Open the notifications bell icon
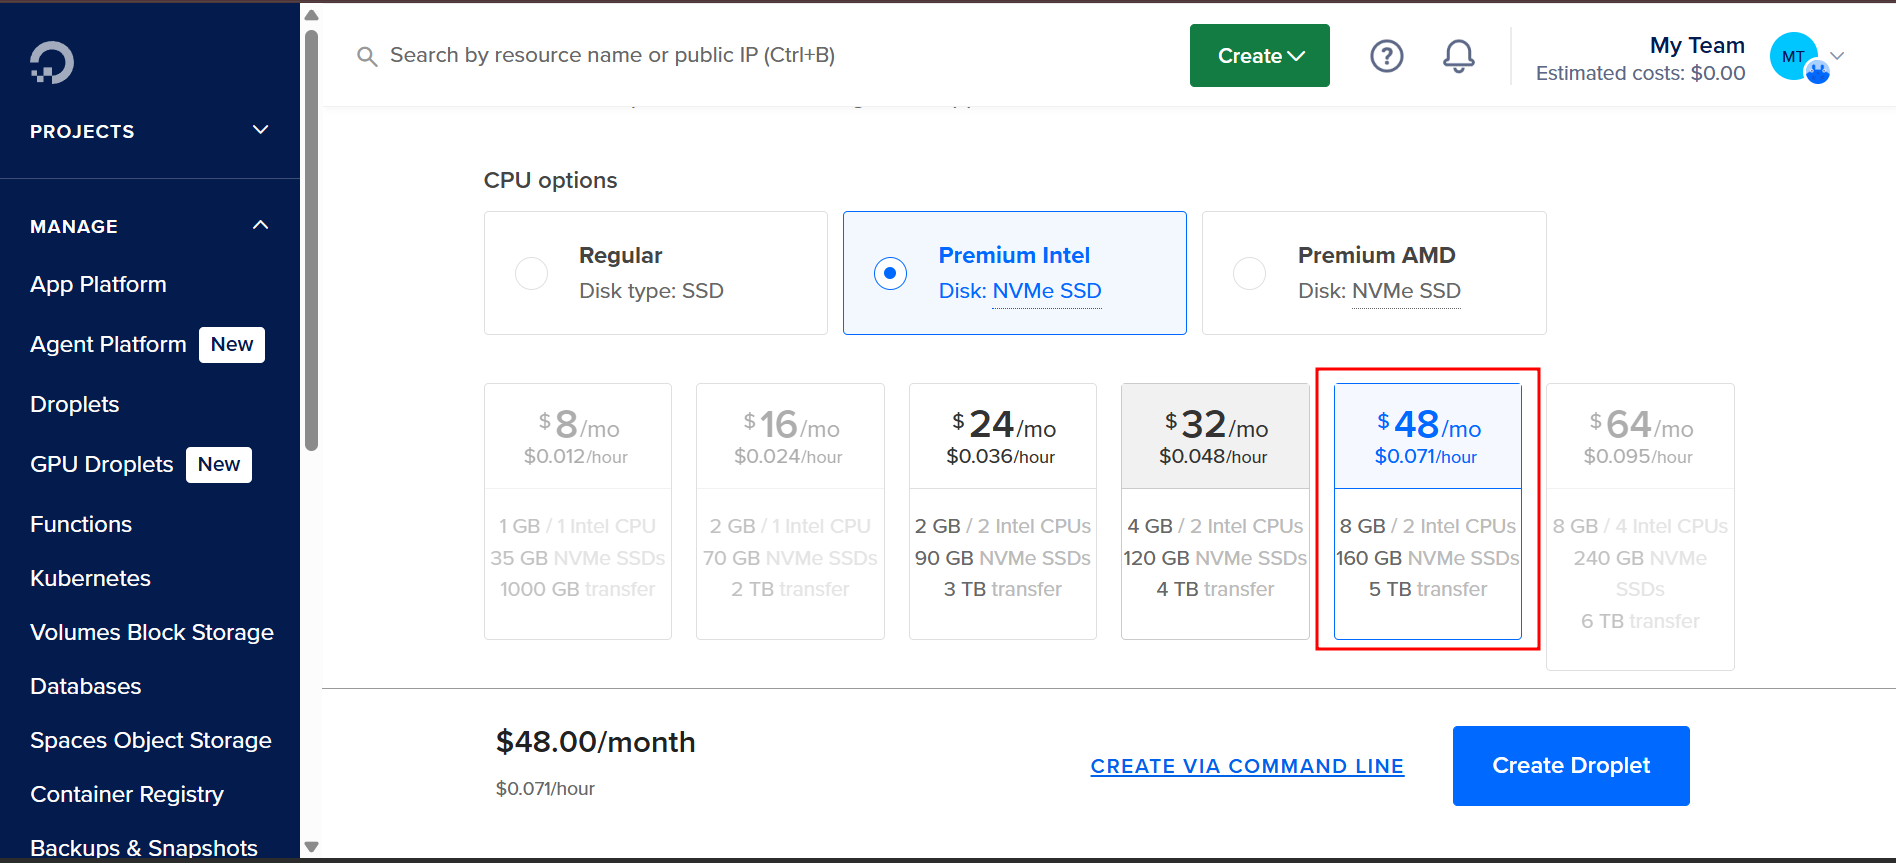 click(x=1458, y=56)
